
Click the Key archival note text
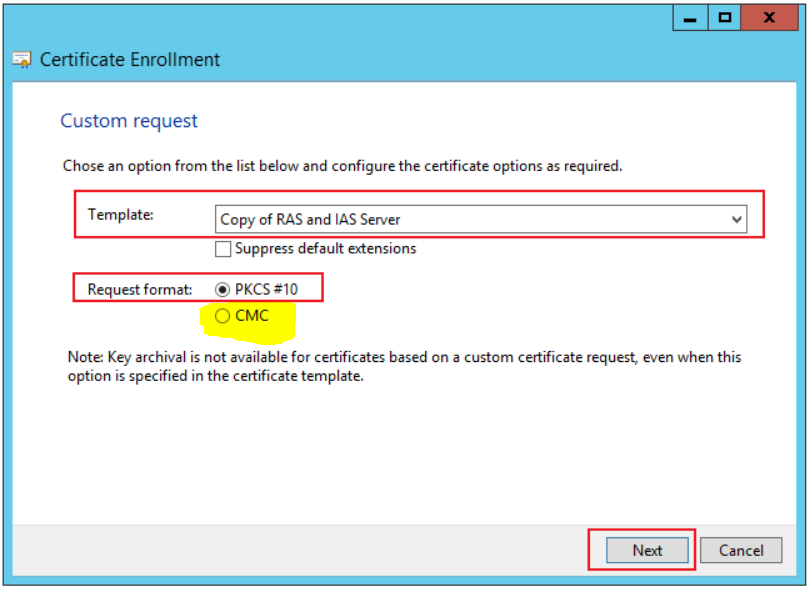click(x=404, y=367)
